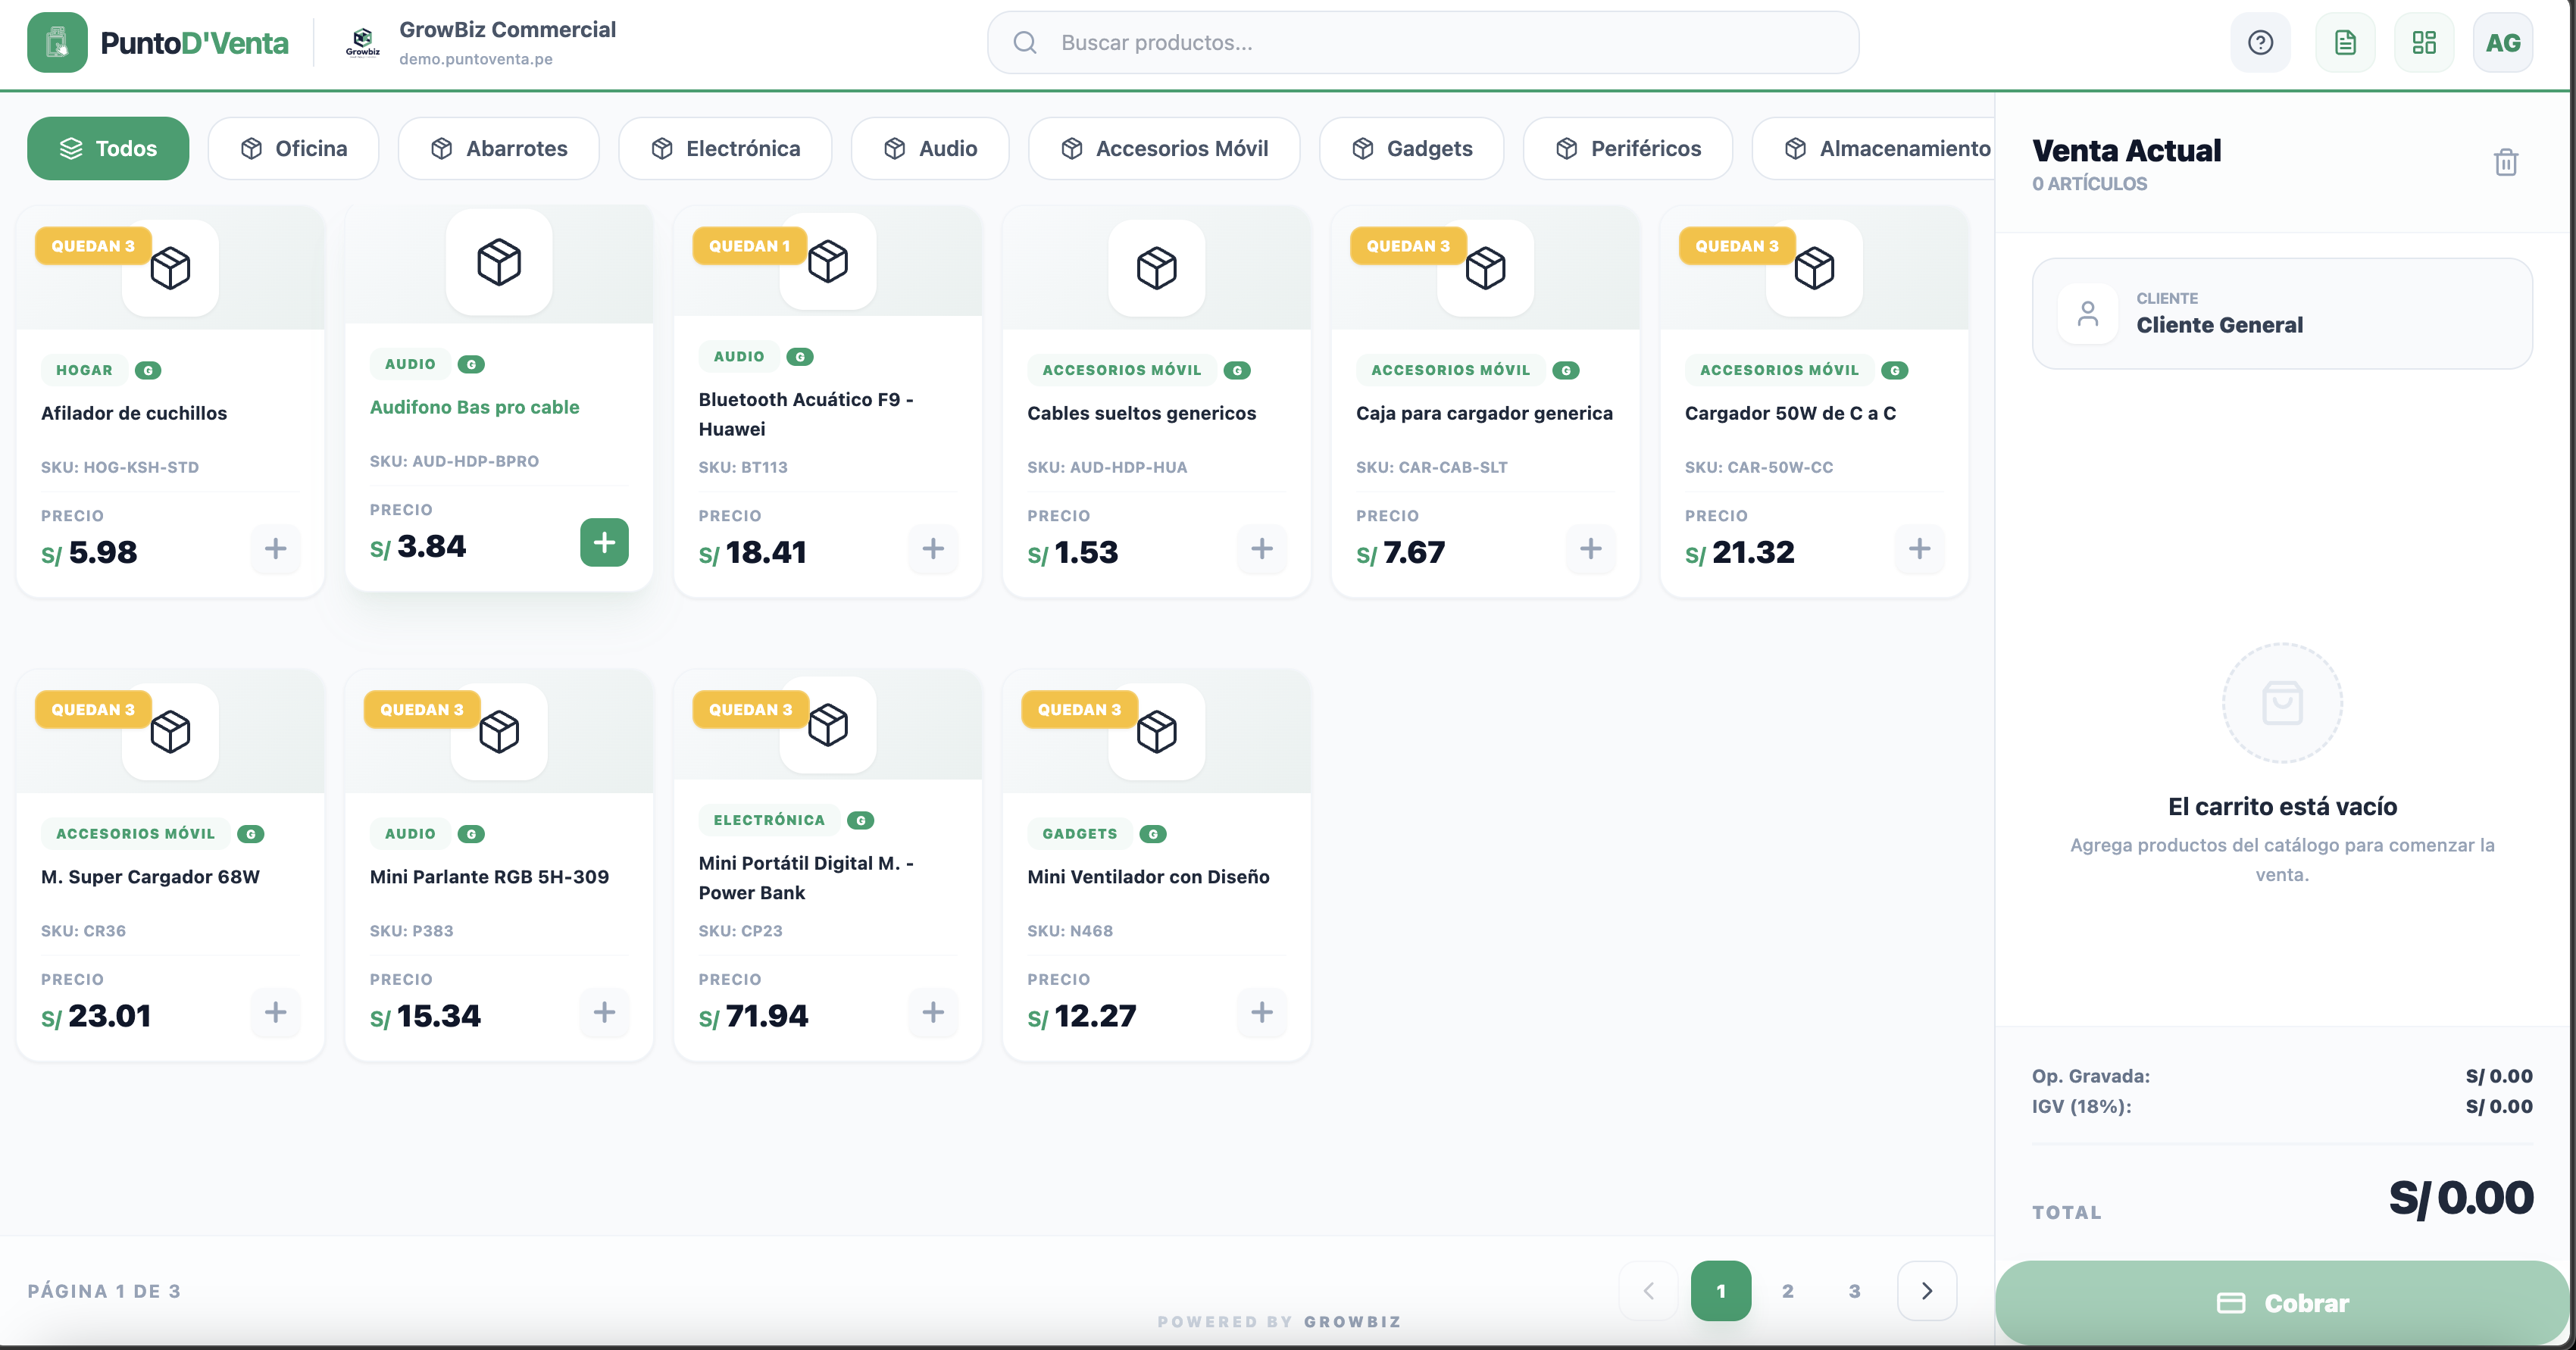Screen dimensions: 2576x1350
Task: Filter by Abarrotes category
Action: tap(498, 149)
